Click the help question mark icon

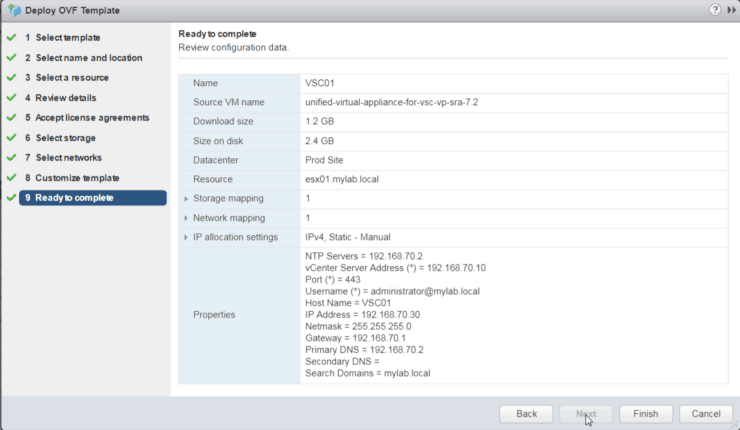pos(715,9)
